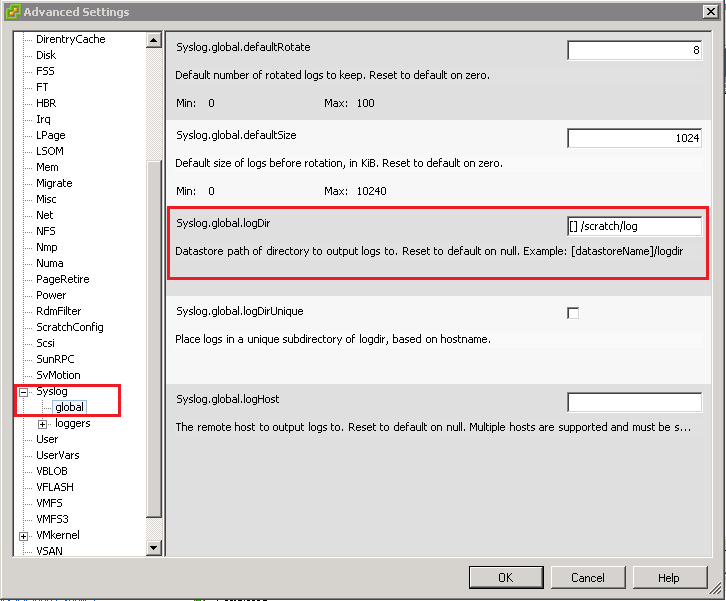Select the VMFS tree item
The width and height of the screenshot is (726, 601).
(x=49, y=503)
